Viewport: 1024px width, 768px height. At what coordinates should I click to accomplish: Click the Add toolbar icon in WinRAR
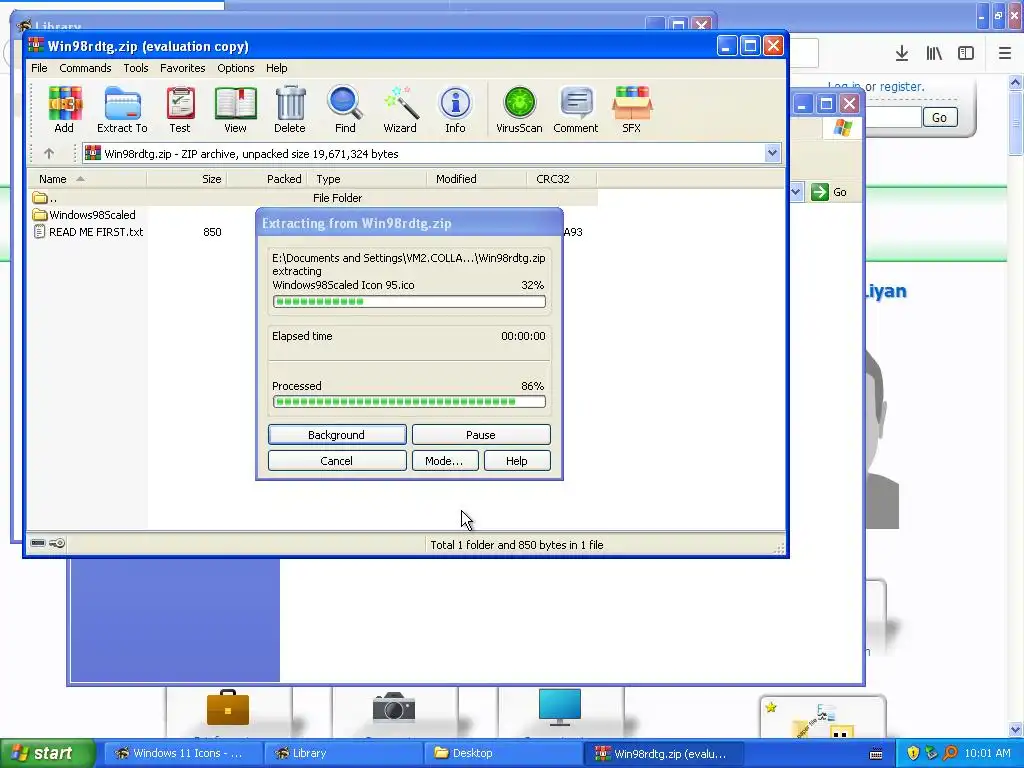pyautogui.click(x=64, y=110)
